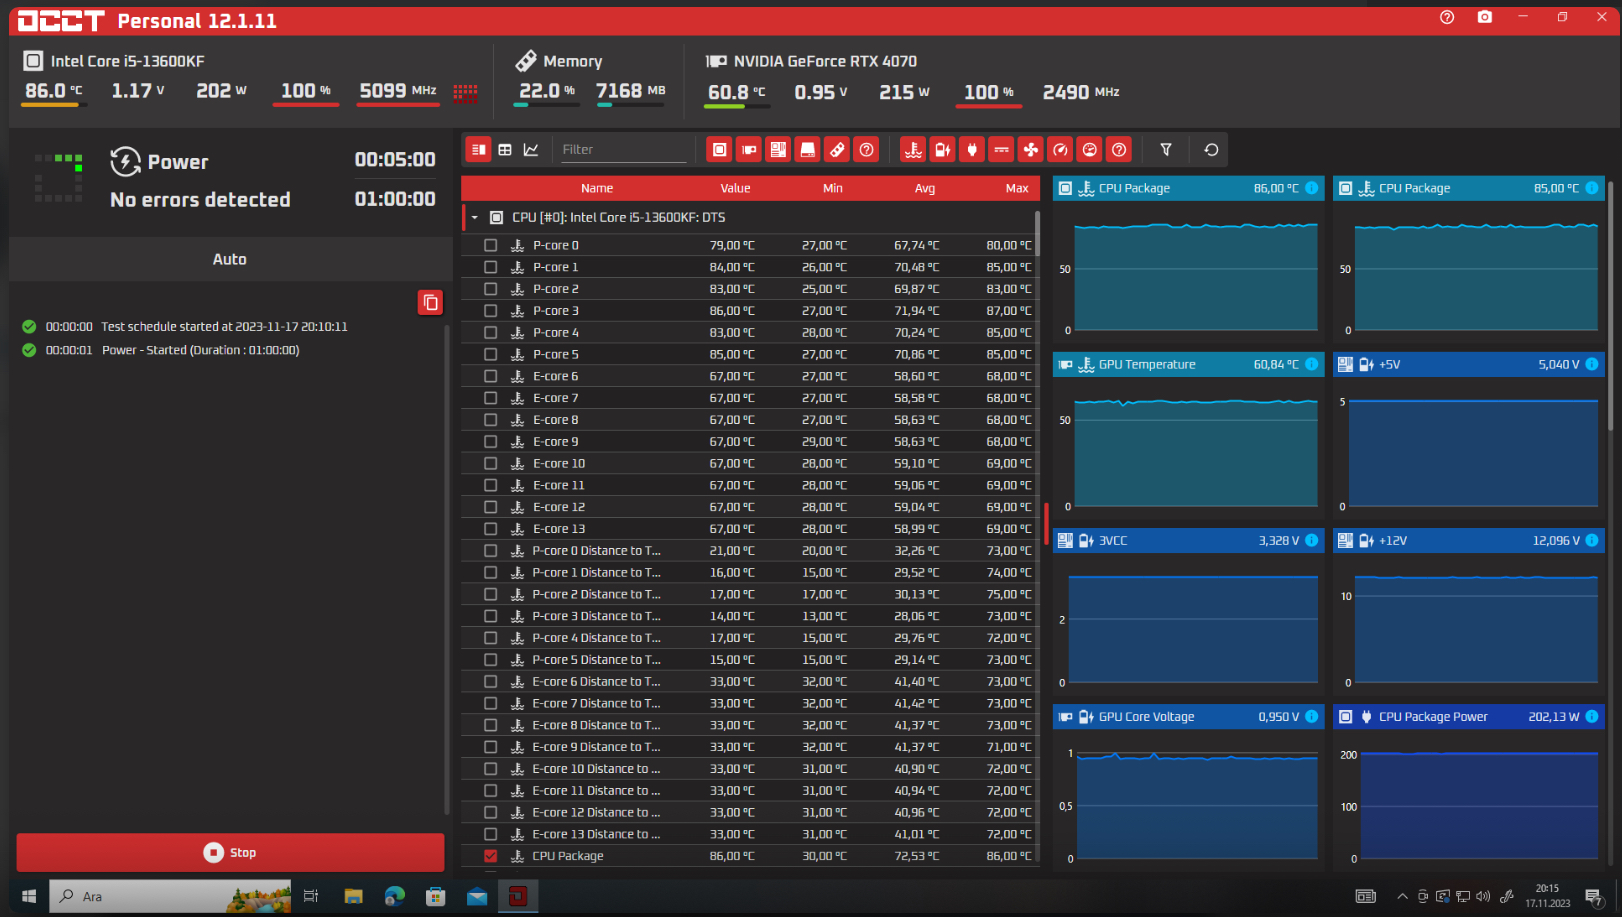Open Microsoft Edge from the taskbar
1622x917 pixels.
point(395,896)
